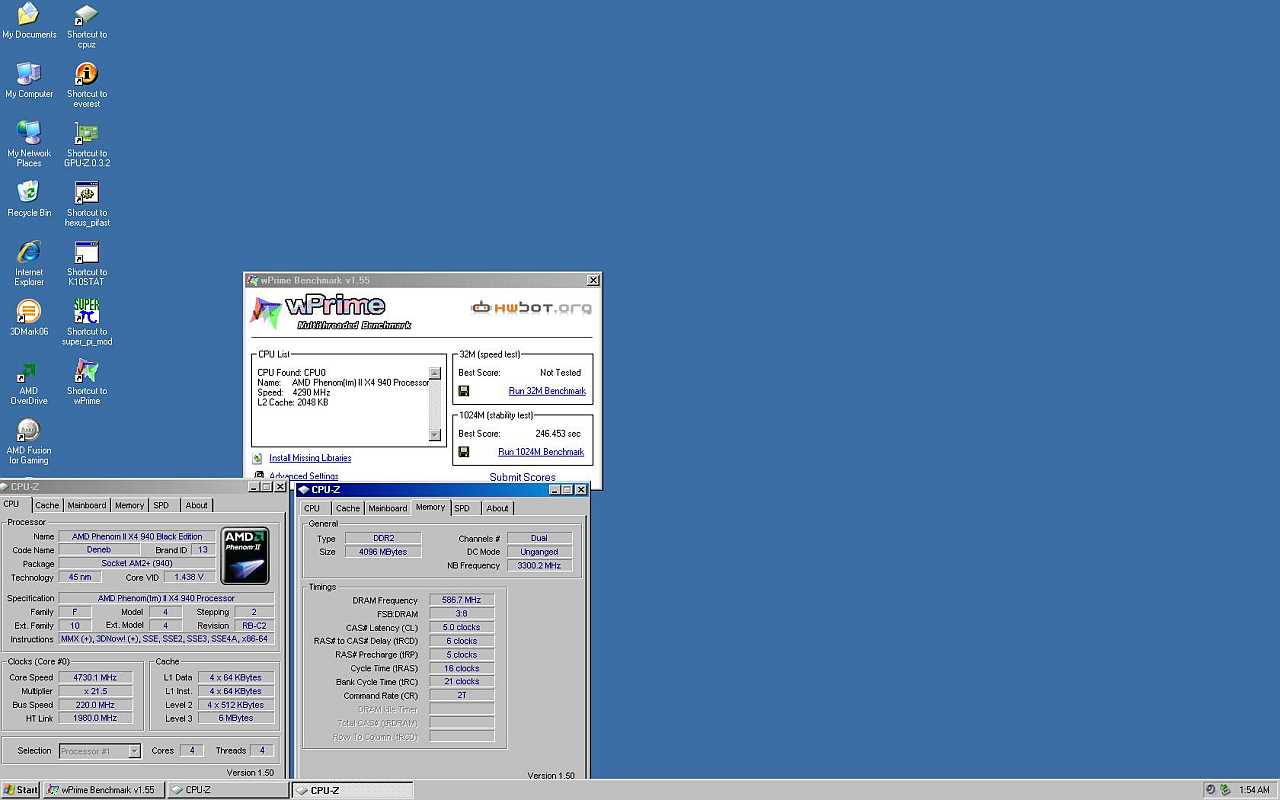Open the AMD OverDrive shortcut

(29, 383)
